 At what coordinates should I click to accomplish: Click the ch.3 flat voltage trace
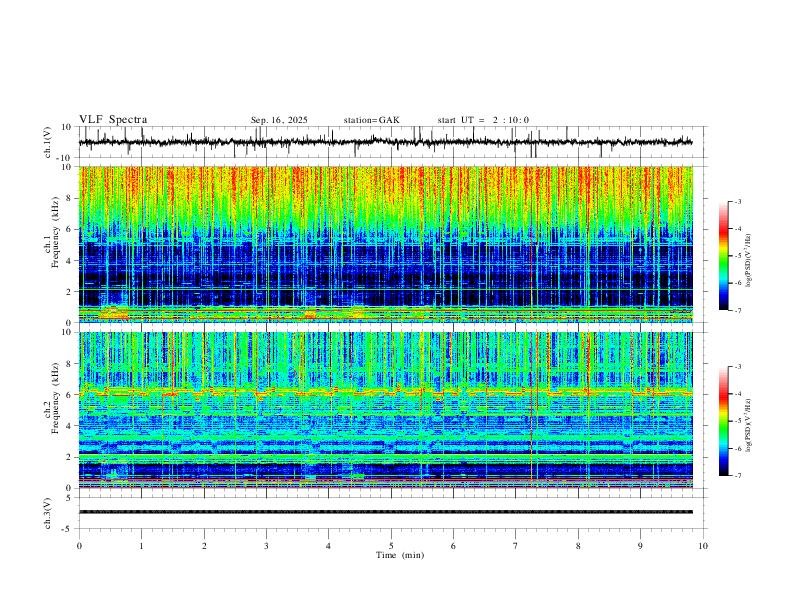click(x=385, y=512)
